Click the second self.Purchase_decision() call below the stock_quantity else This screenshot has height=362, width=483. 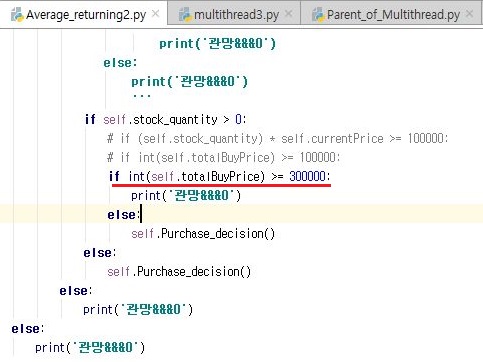(179, 272)
